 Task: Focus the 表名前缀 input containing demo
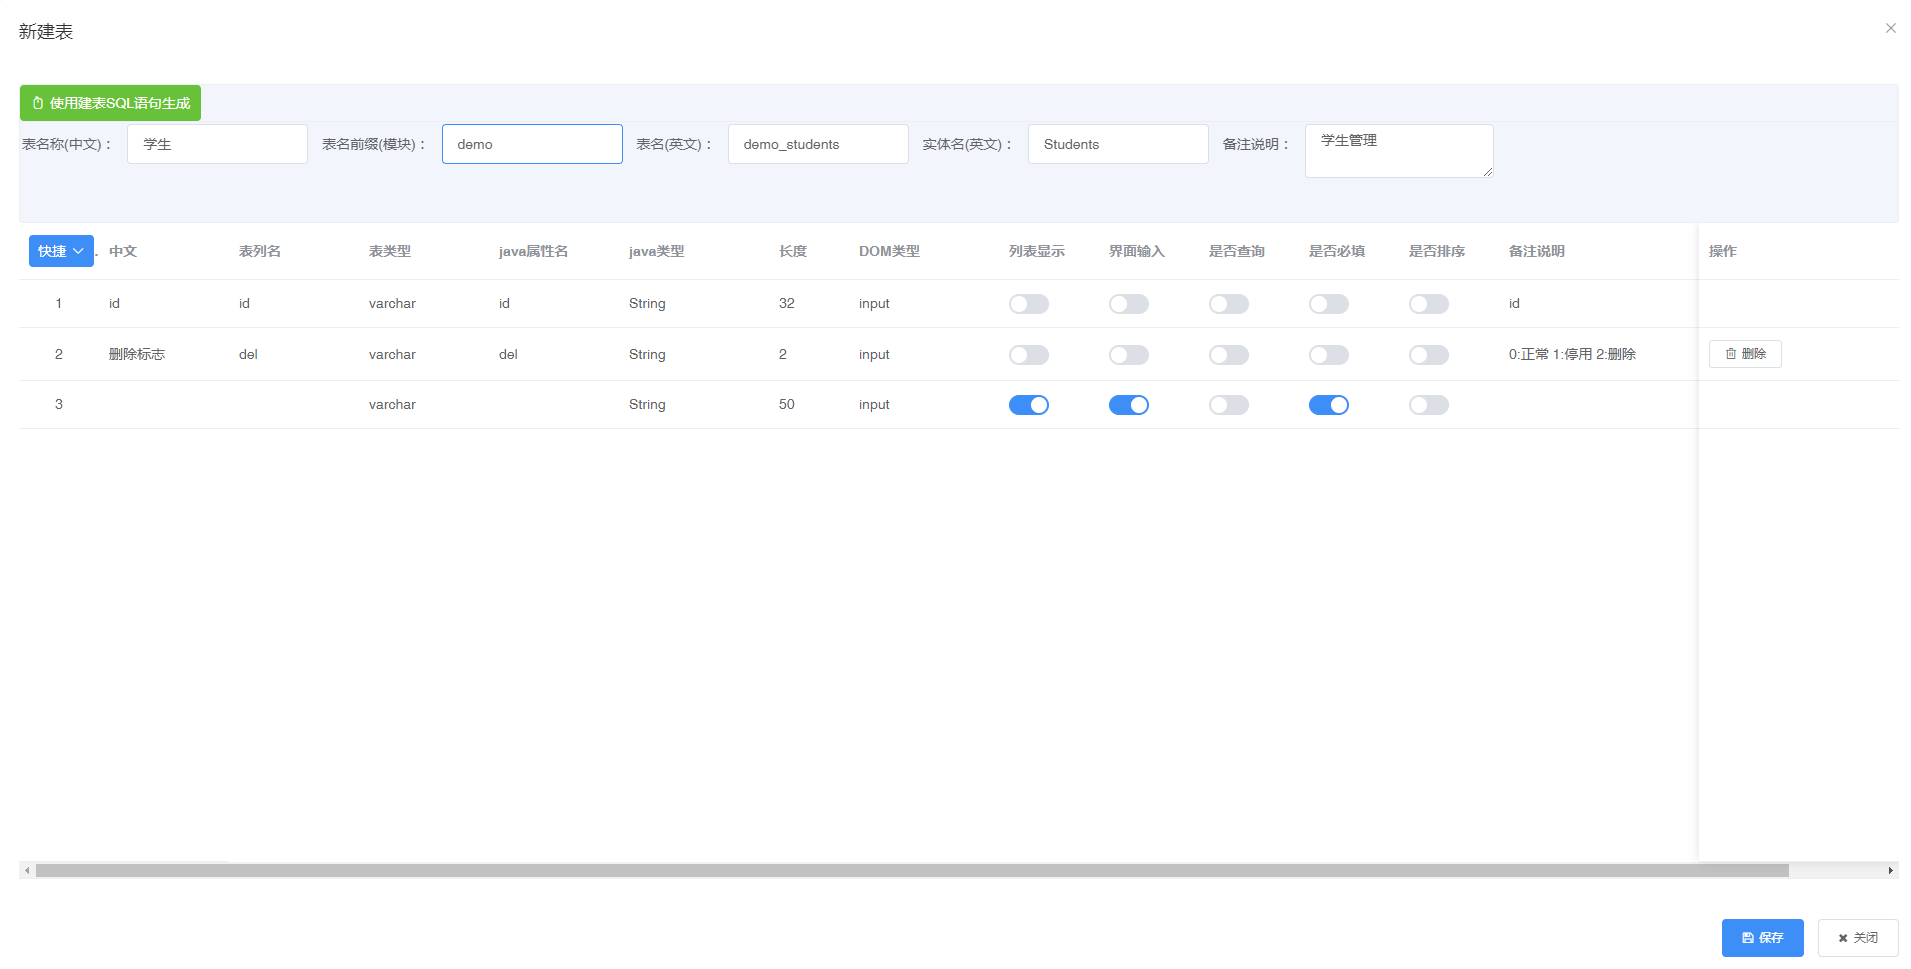click(532, 144)
